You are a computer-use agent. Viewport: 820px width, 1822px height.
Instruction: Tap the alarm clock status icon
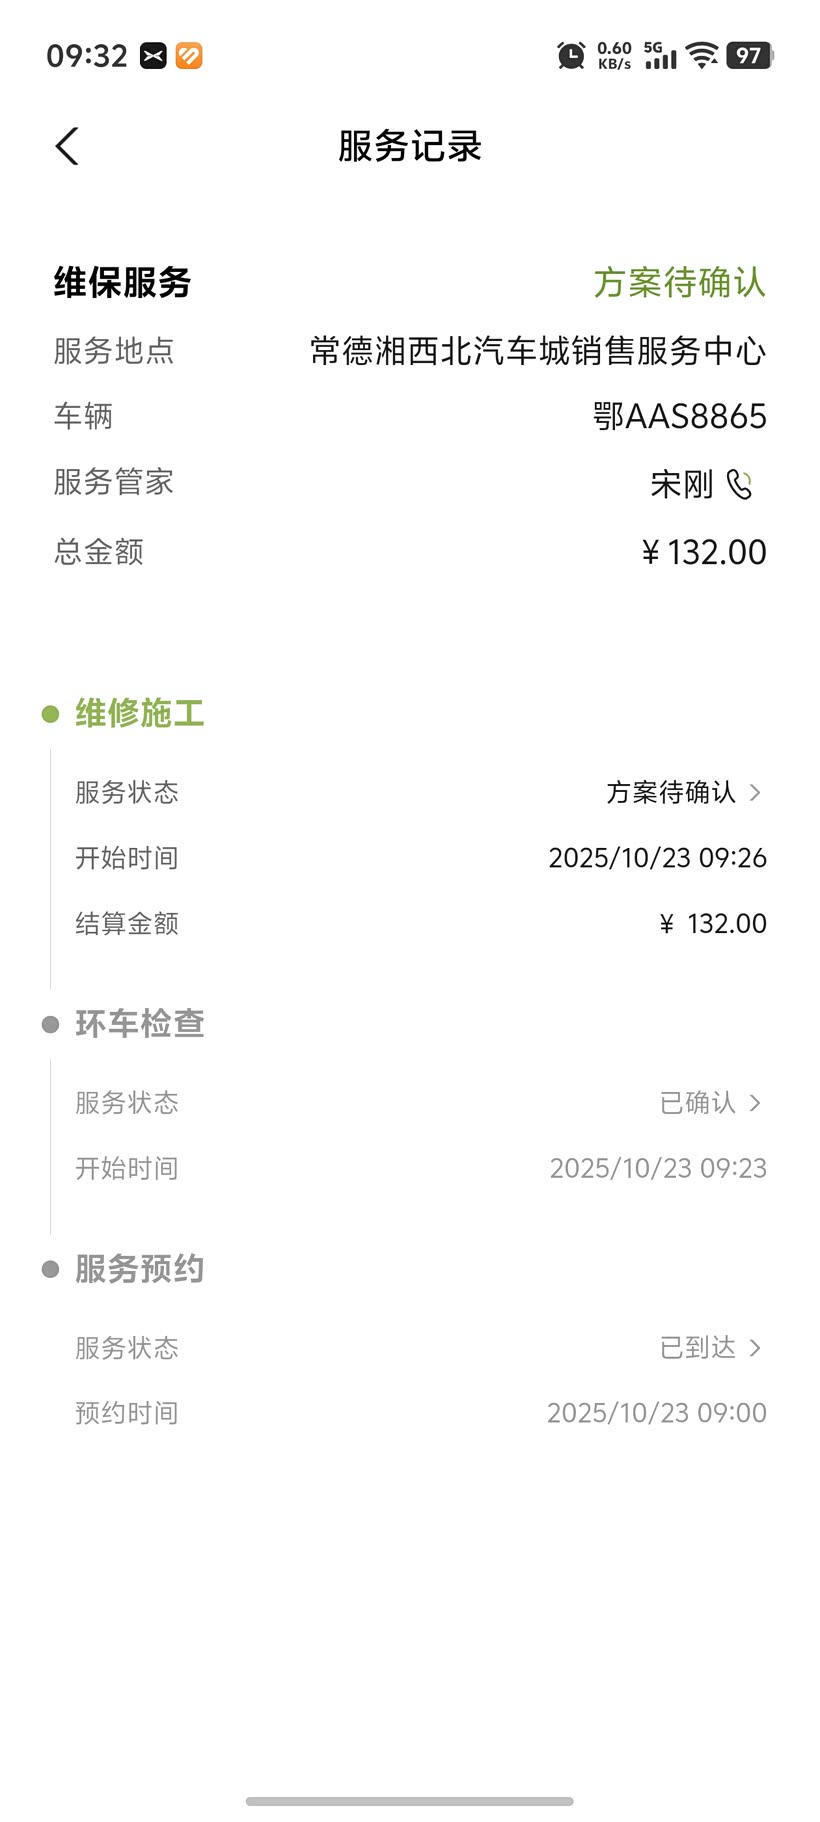[571, 56]
